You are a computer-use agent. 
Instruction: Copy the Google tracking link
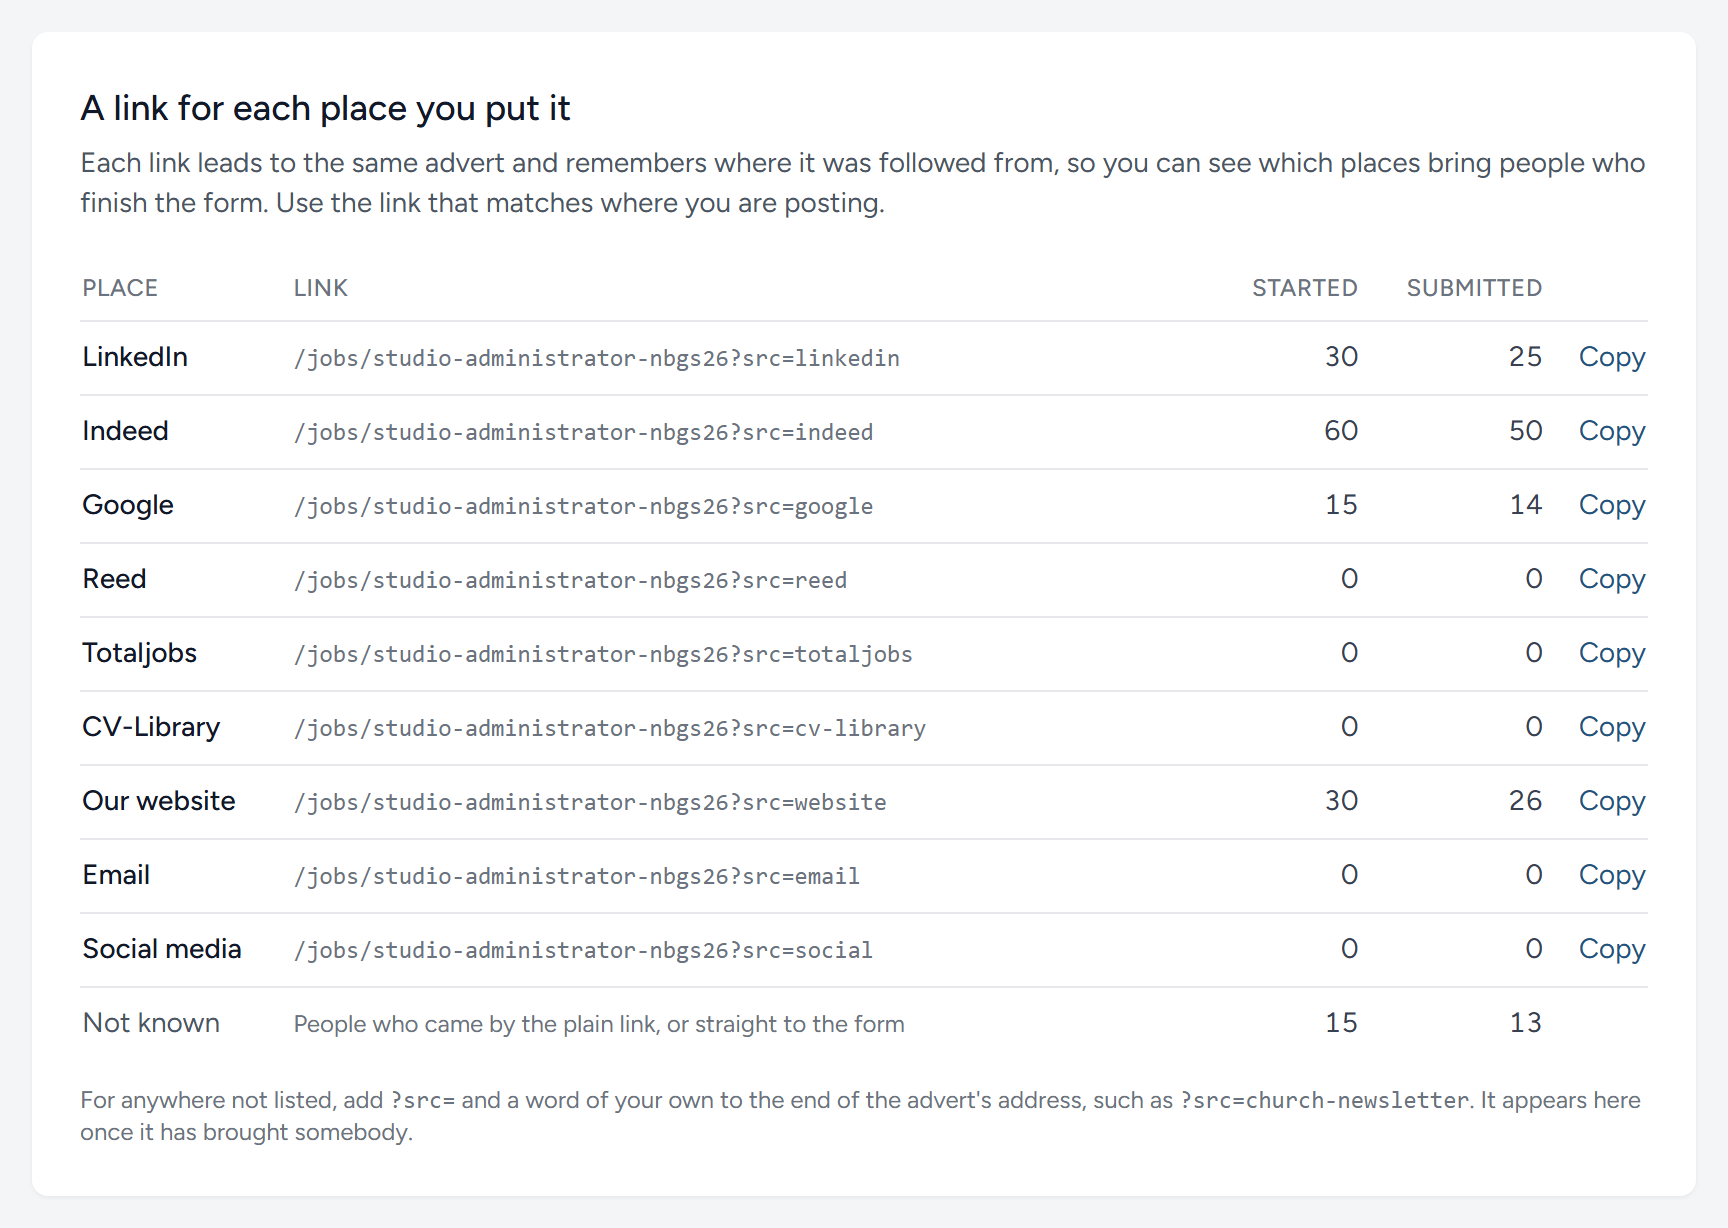coord(1611,505)
